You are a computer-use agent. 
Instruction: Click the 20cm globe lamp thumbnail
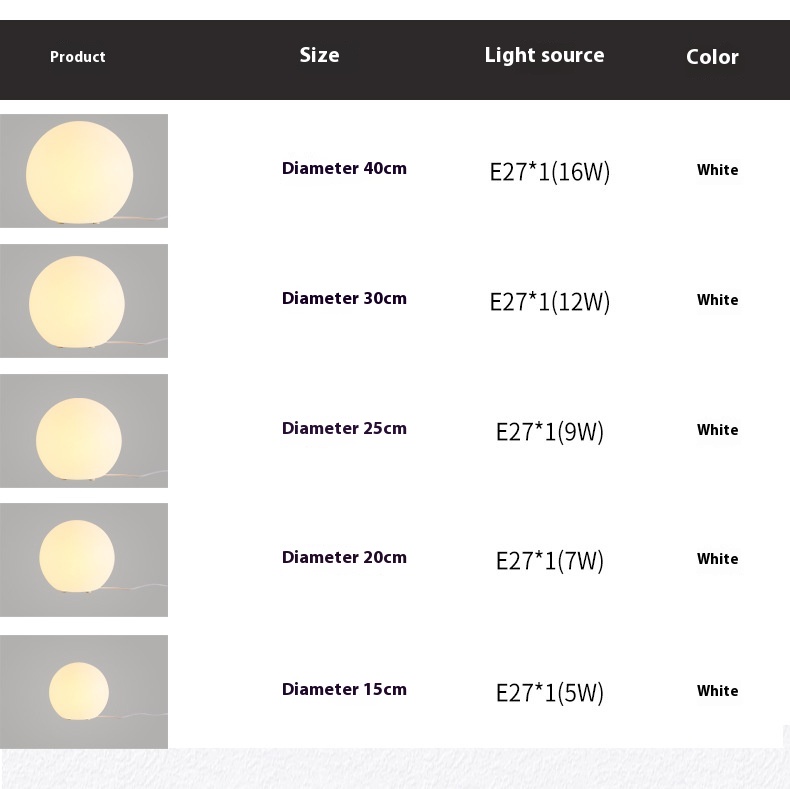(83, 560)
